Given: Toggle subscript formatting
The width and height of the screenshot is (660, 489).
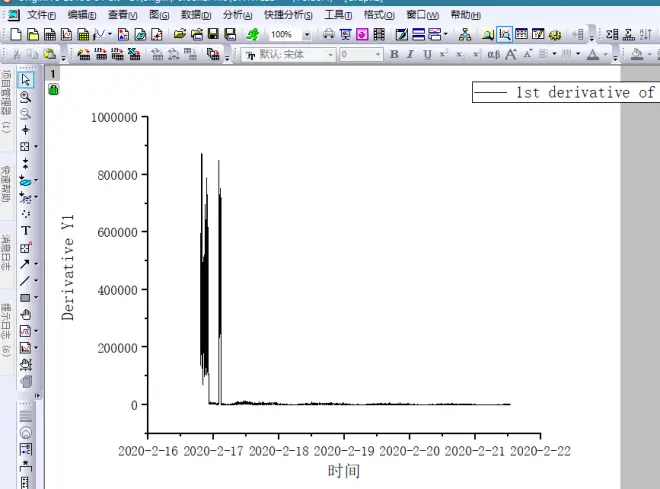Looking at the screenshot, I should [460, 54].
